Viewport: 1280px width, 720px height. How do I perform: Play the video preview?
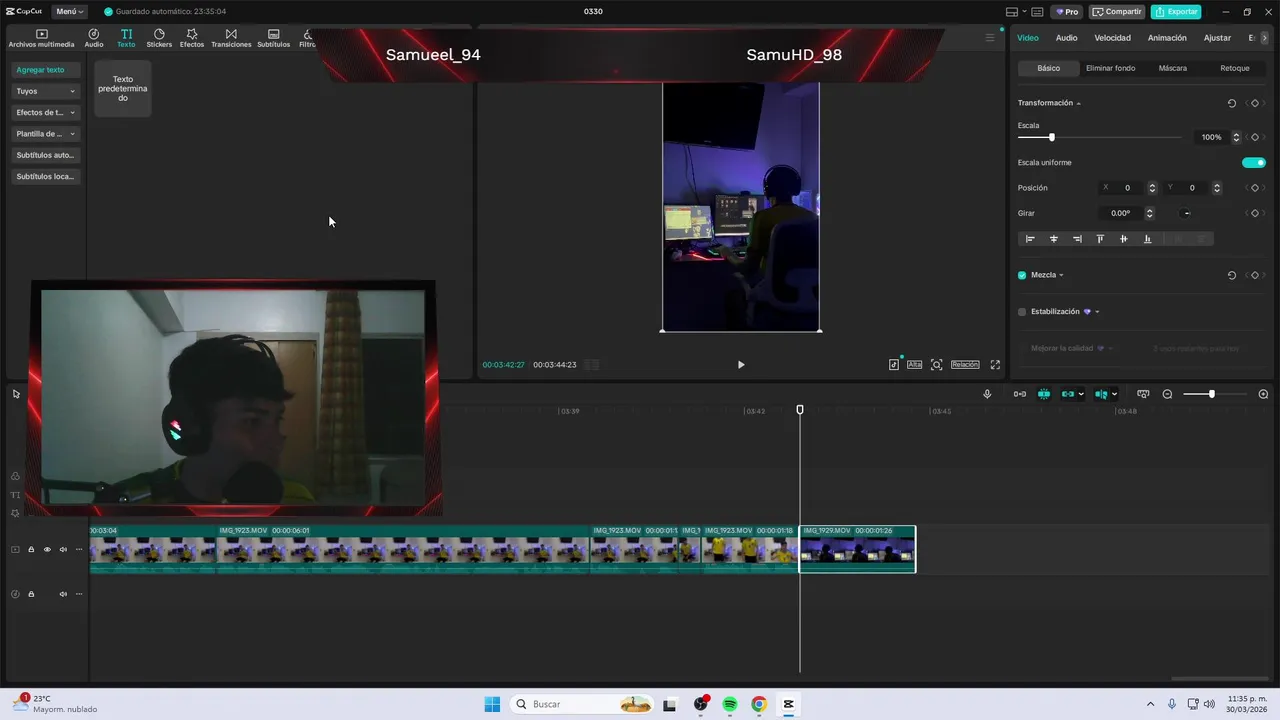coord(741,365)
